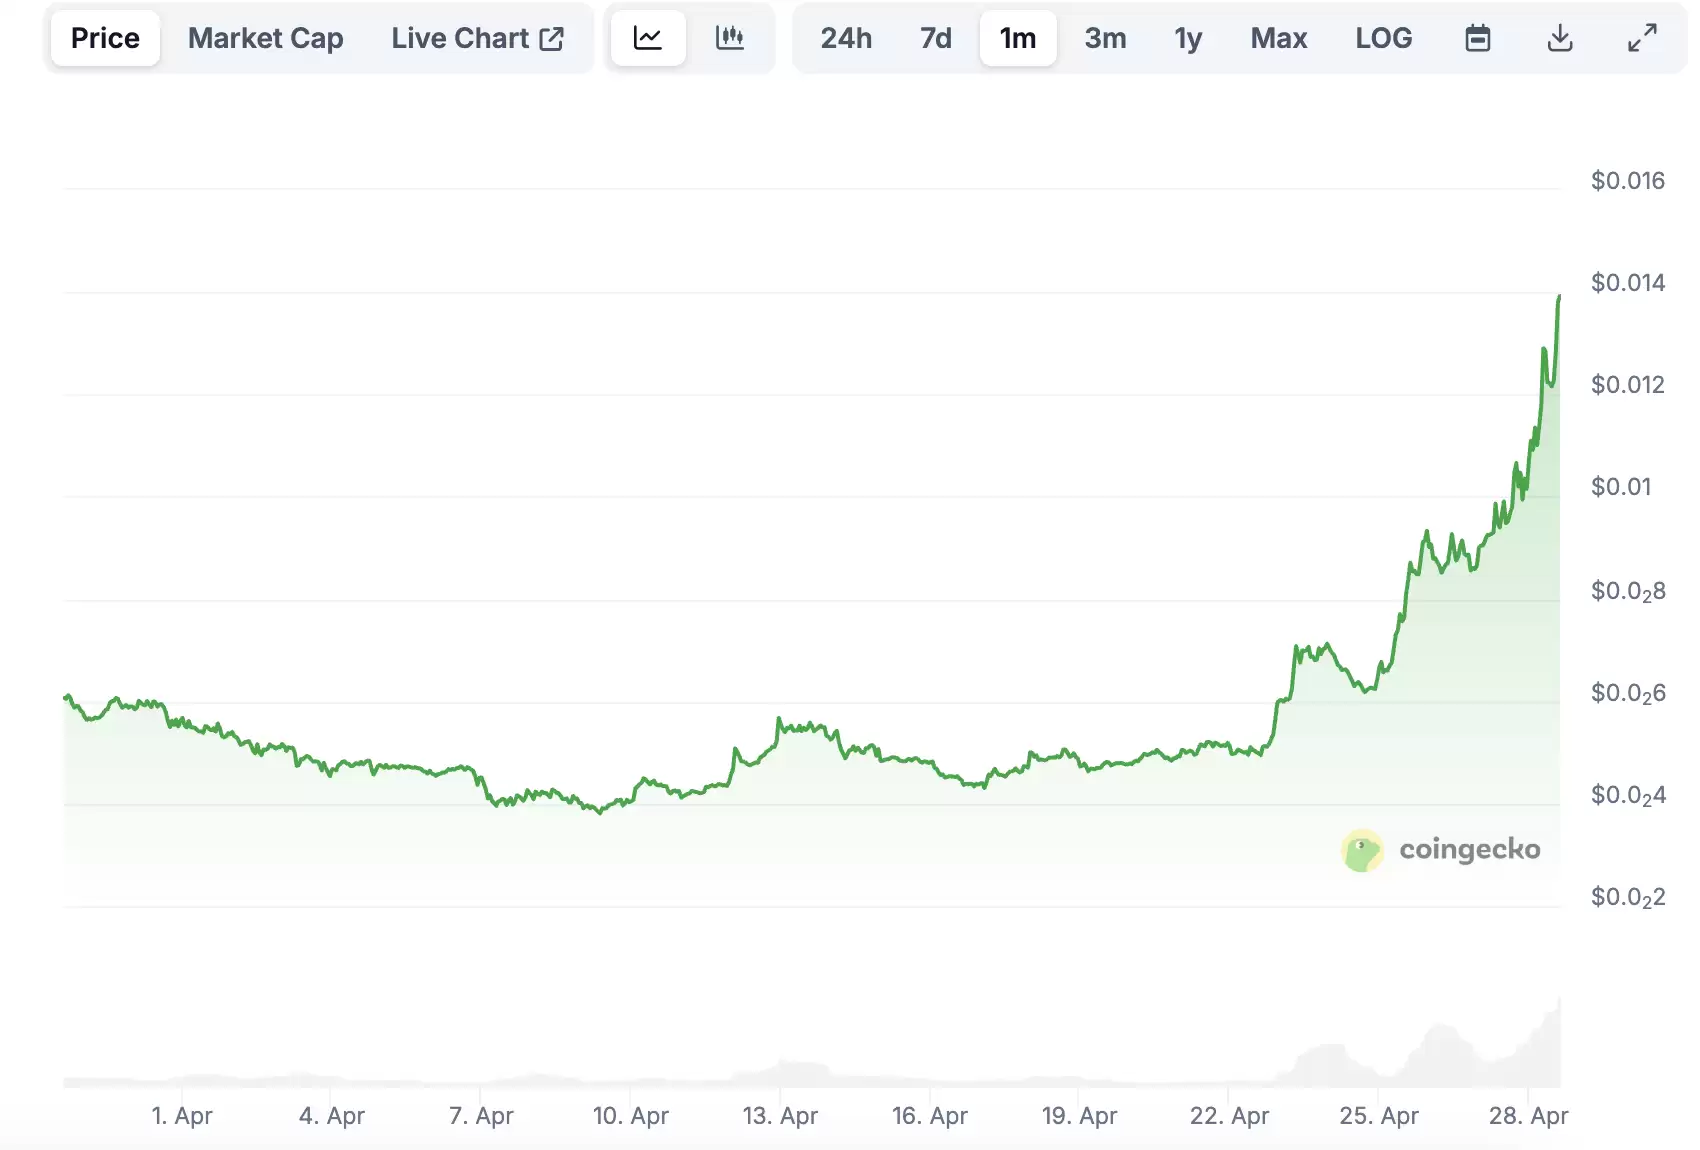The height and width of the screenshot is (1150, 1700).
Task: Click the CoinGecko gecko logo
Action: [x=1362, y=851]
